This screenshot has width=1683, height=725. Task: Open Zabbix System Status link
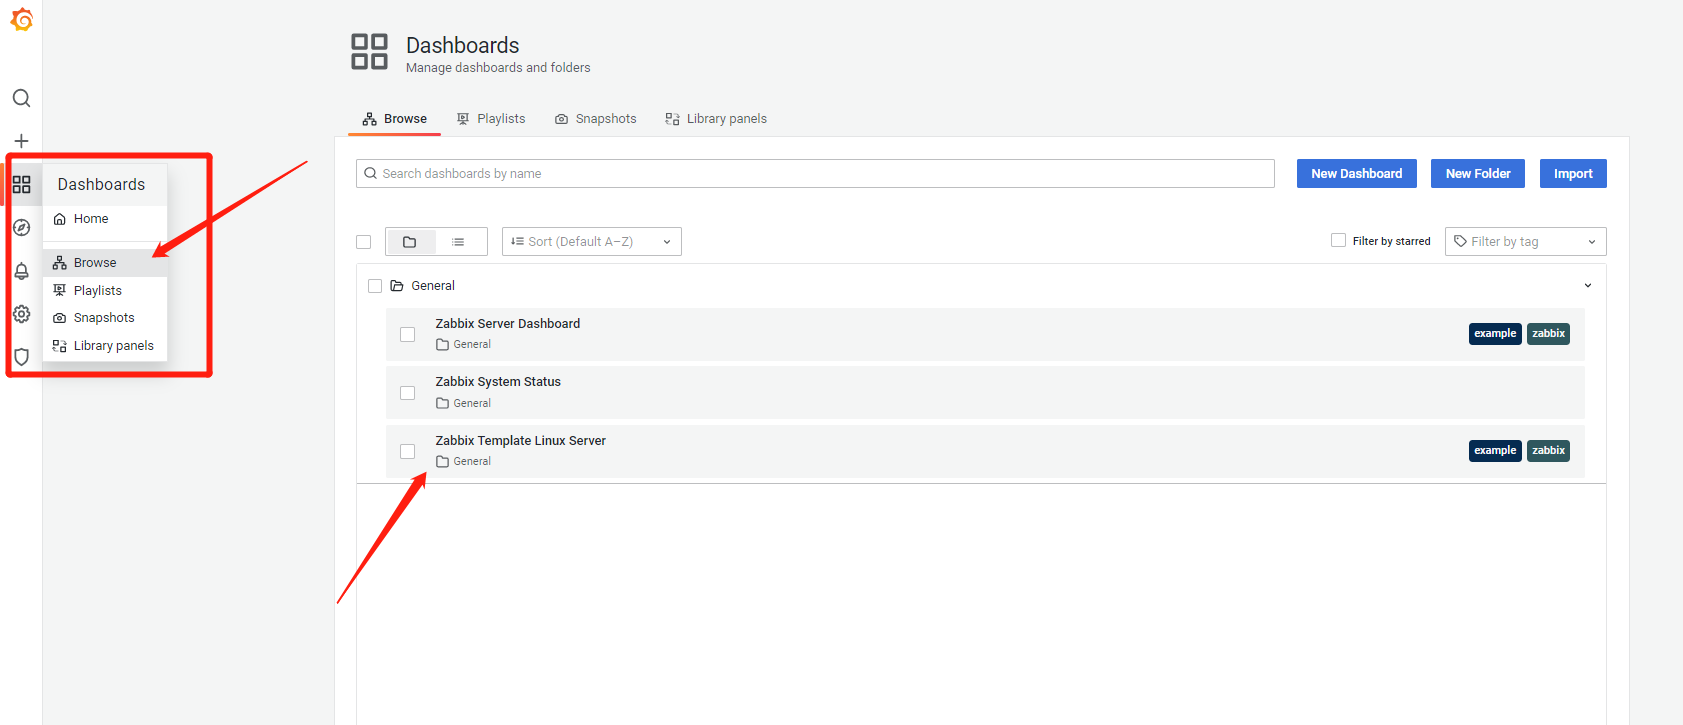[498, 382]
